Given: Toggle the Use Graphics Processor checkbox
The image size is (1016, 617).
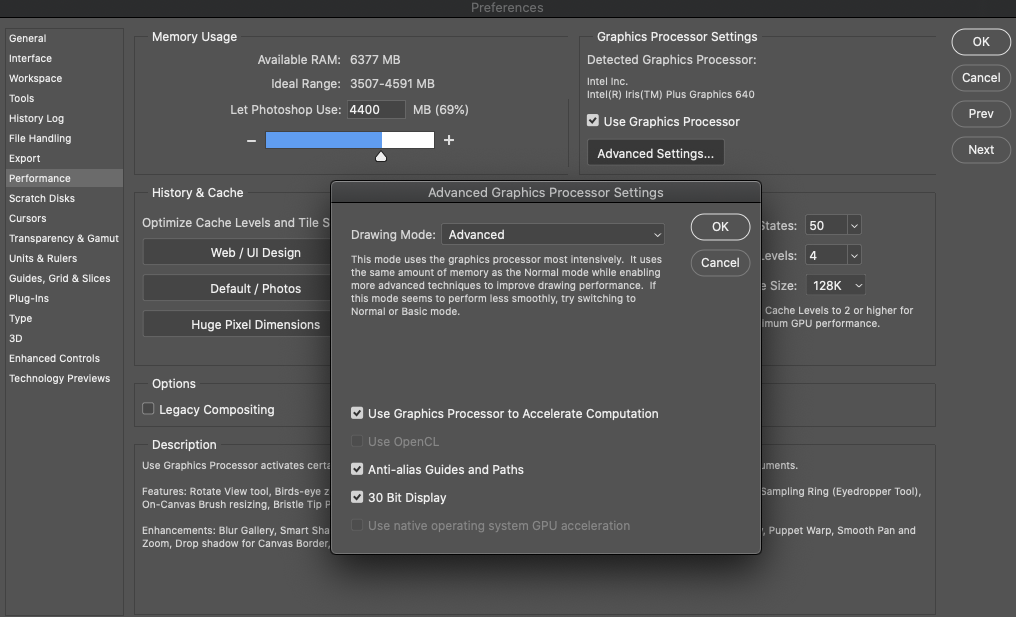Looking at the screenshot, I should [594, 121].
